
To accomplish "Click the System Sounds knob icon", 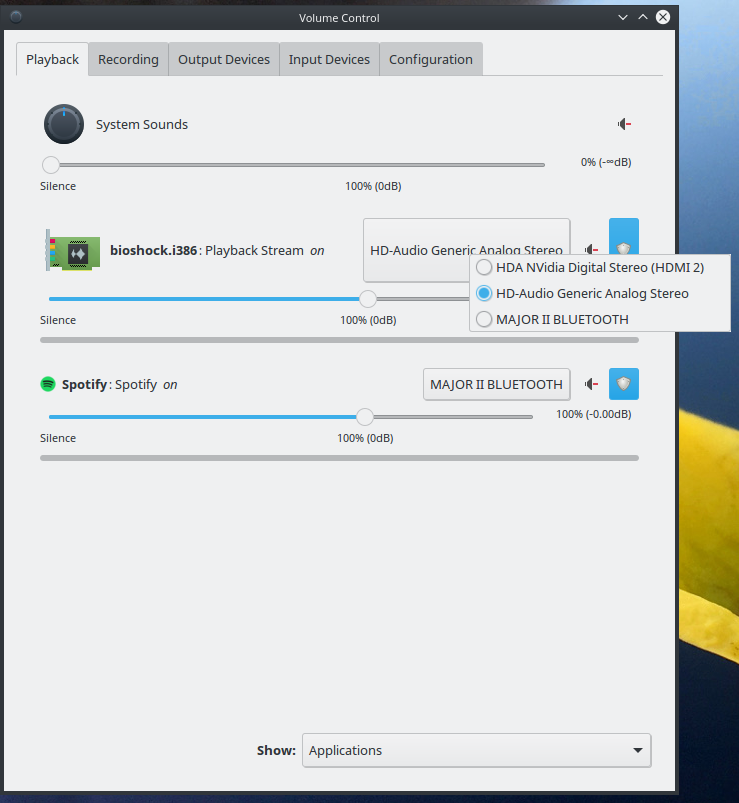I will point(64,124).
